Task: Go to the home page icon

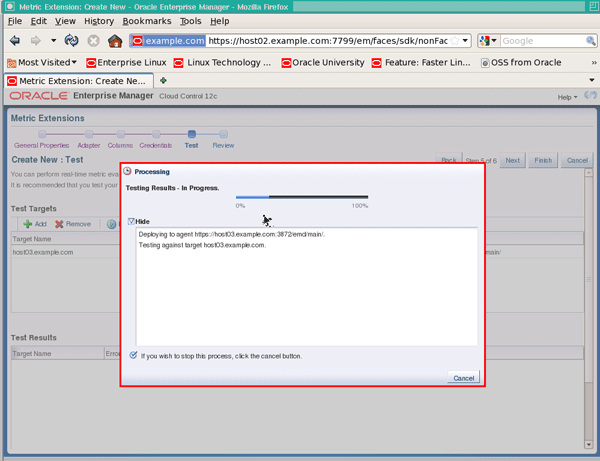Action: coord(115,41)
